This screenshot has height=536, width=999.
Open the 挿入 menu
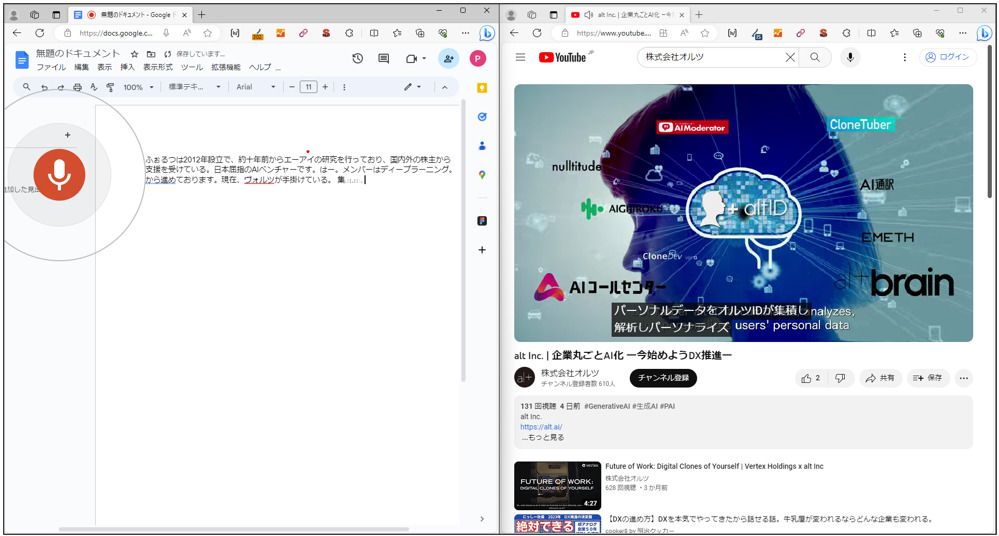pos(127,67)
